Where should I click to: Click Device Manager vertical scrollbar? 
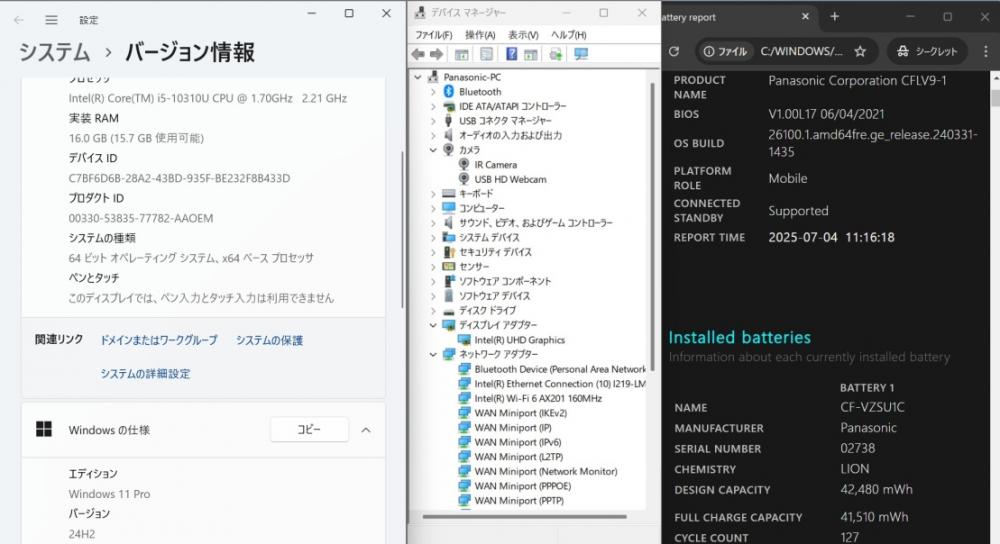click(x=652, y=226)
